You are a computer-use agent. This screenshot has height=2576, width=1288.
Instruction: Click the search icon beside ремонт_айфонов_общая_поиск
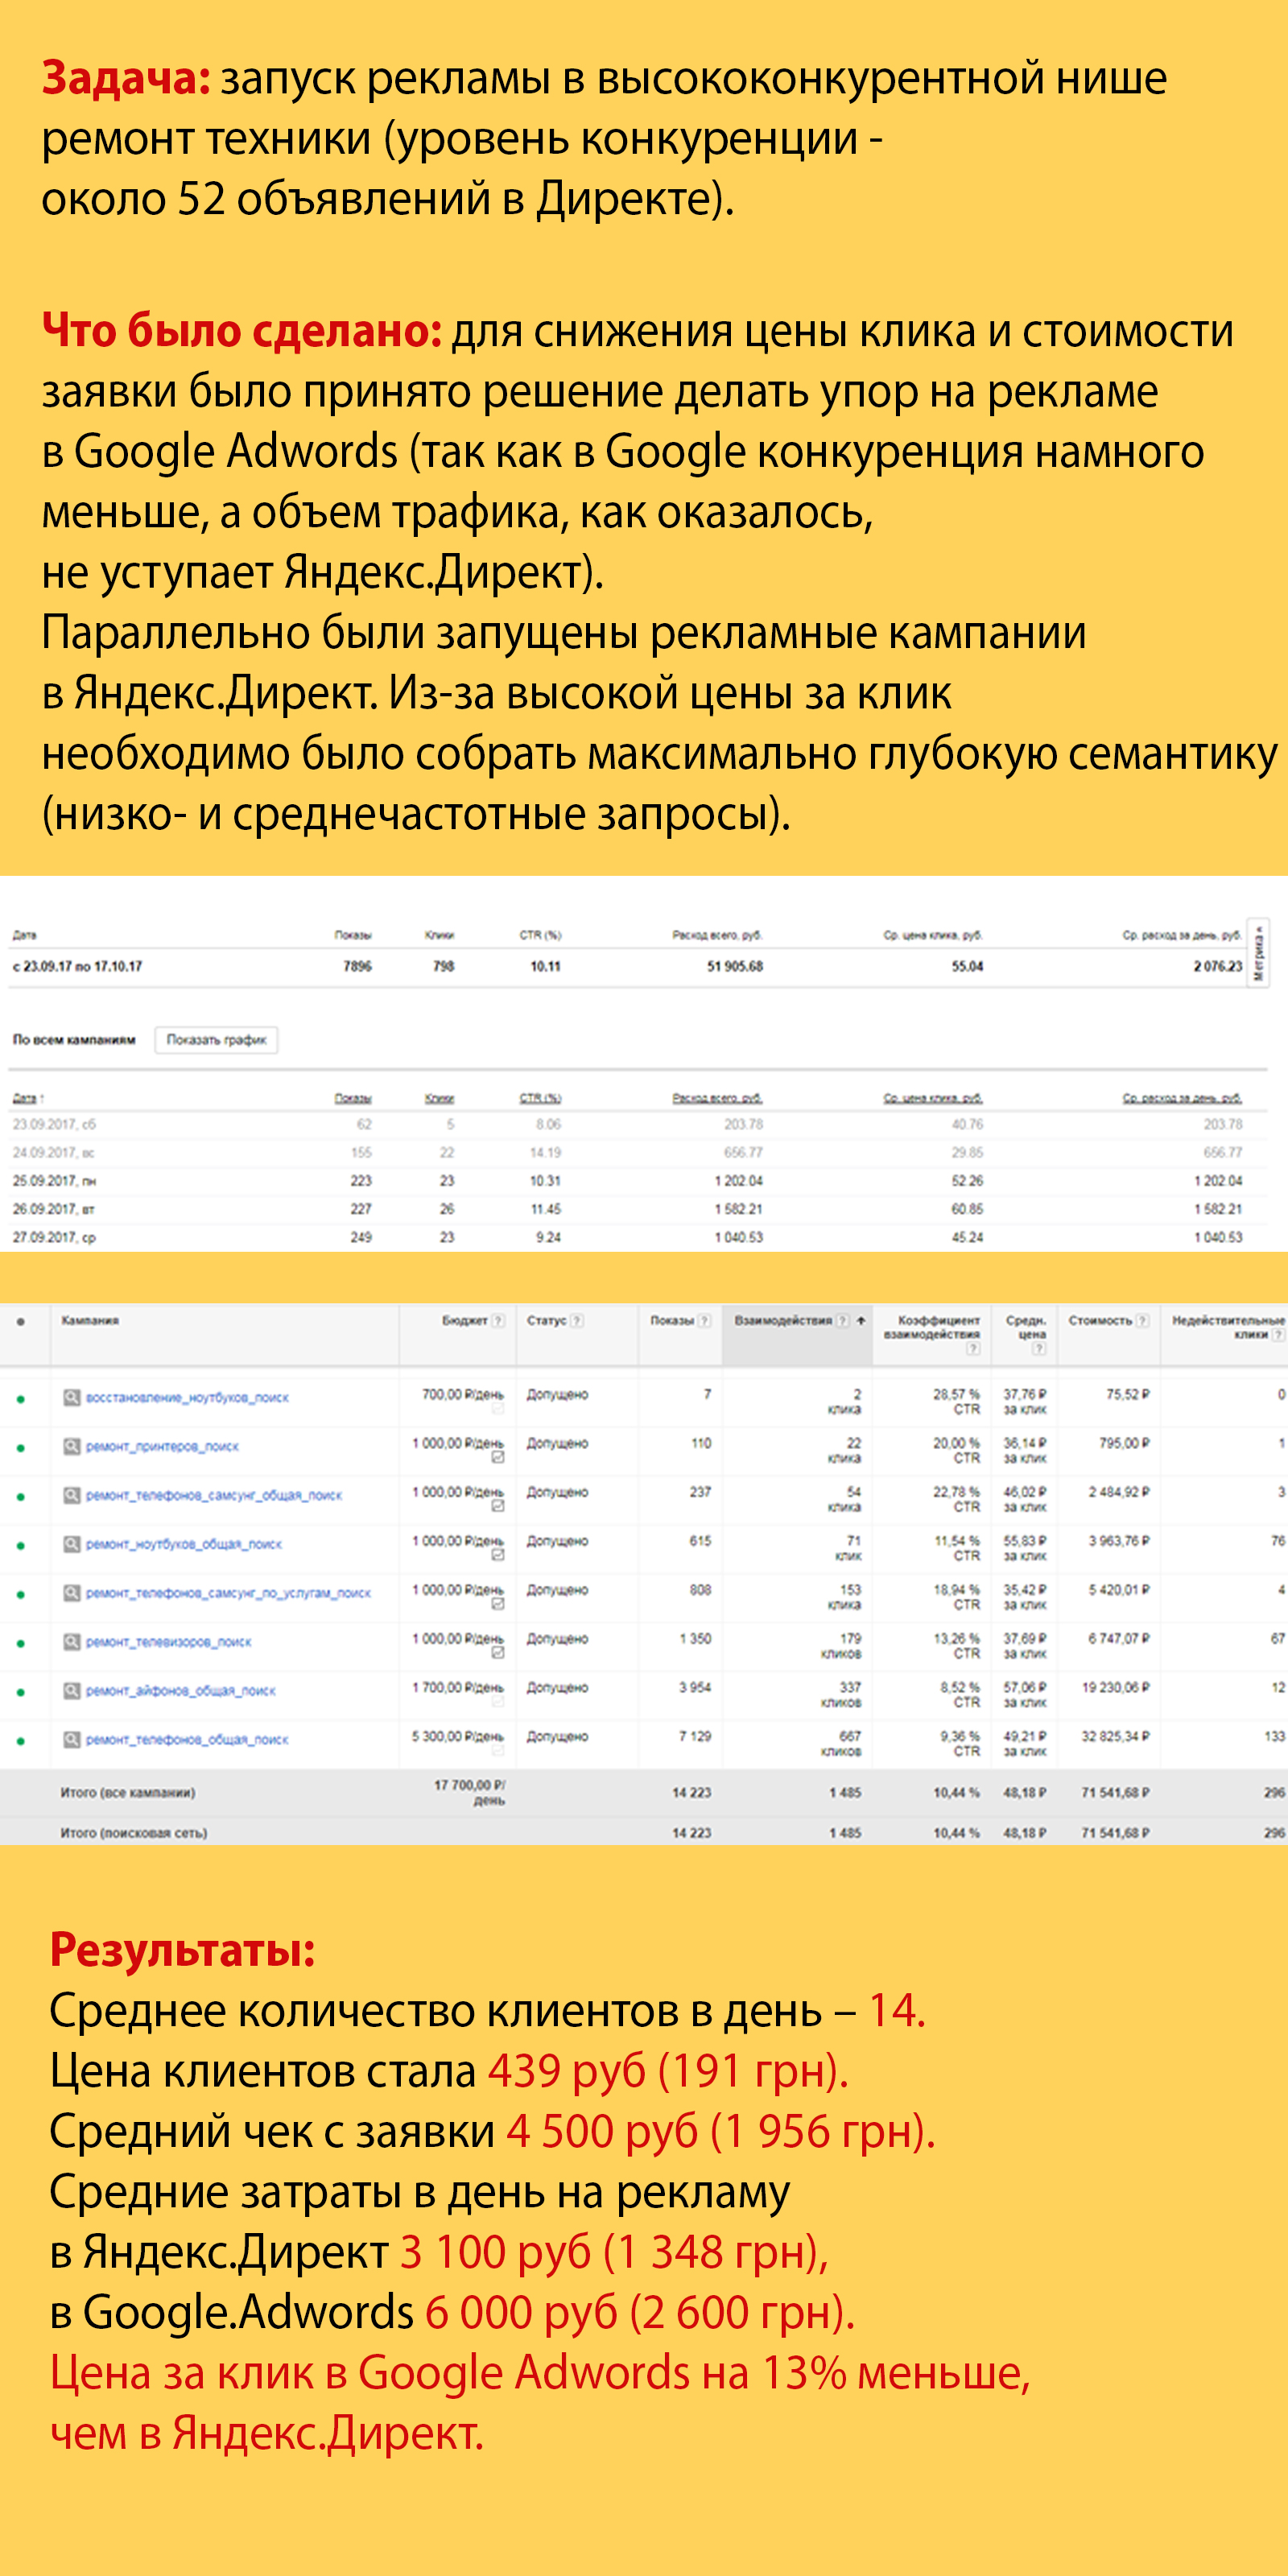click(72, 1691)
